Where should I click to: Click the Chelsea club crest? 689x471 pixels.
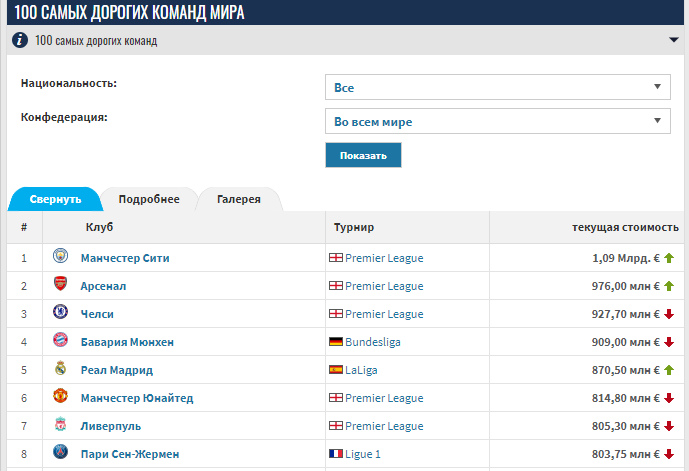click(60, 312)
